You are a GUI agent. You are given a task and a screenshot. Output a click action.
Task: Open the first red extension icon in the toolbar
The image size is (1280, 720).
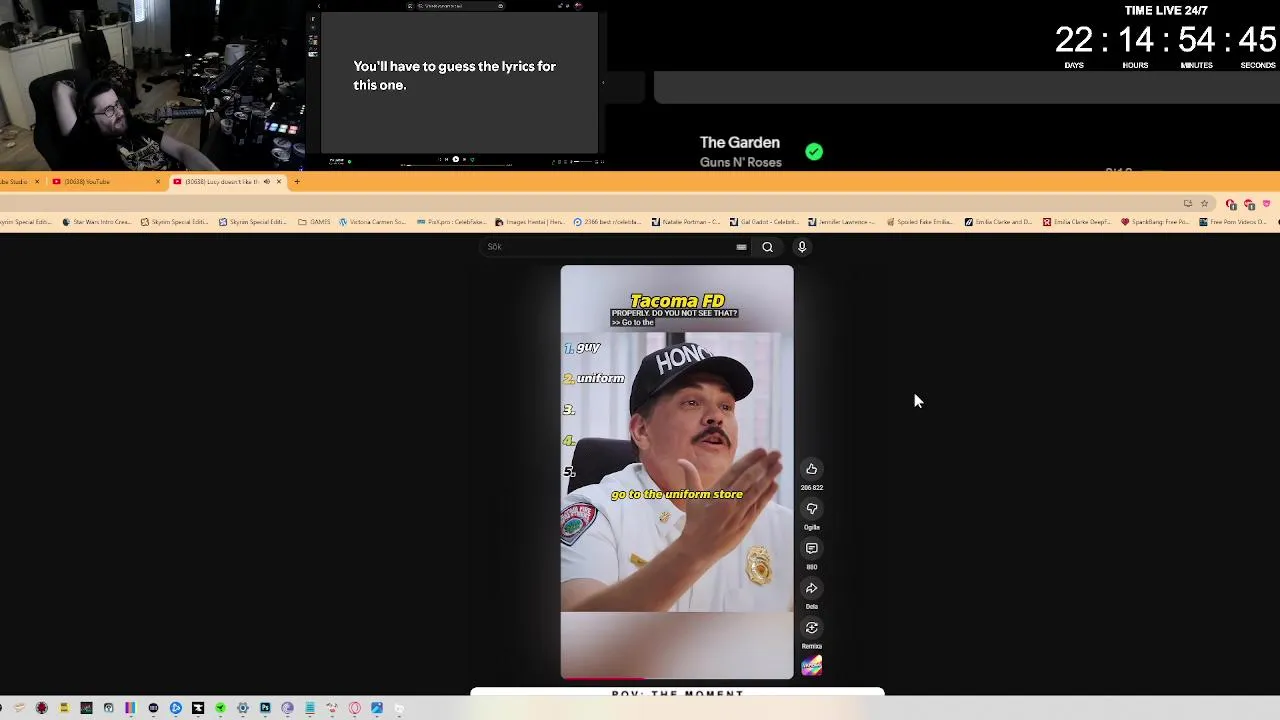click(1231, 204)
